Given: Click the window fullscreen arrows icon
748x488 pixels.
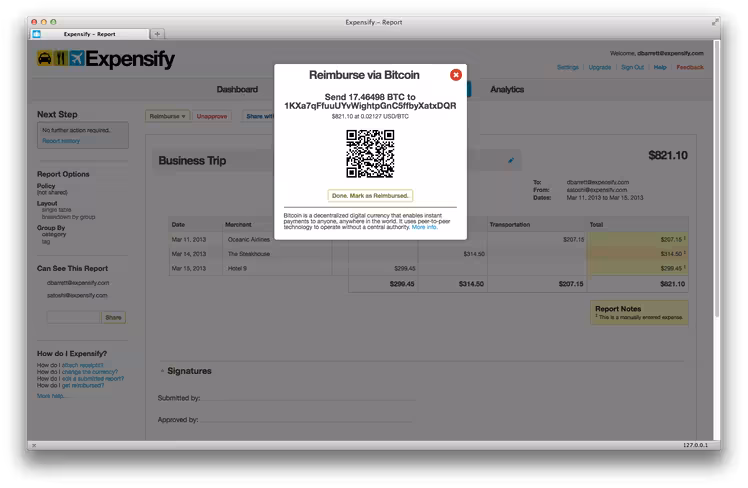Looking at the screenshot, I should click(715, 22).
